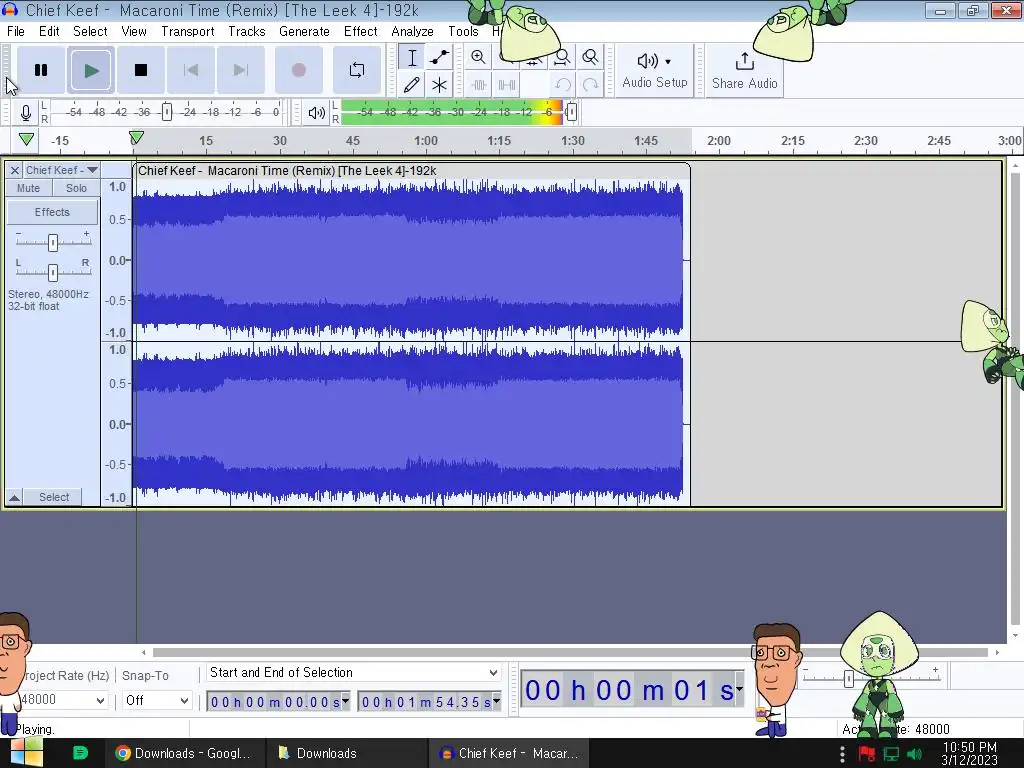Click the taskbar volume speaker icon

(x=916, y=754)
